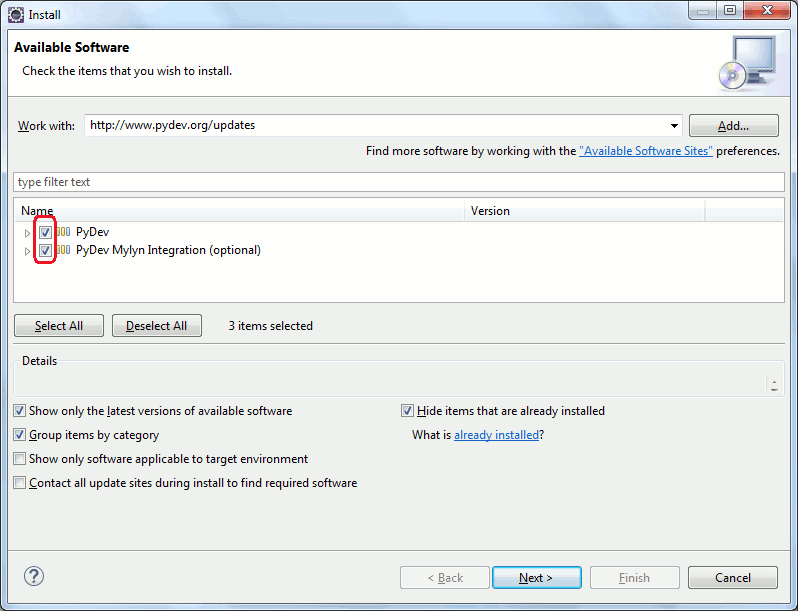Click the Next > button
798x611 pixels.
pyautogui.click(x=536, y=577)
